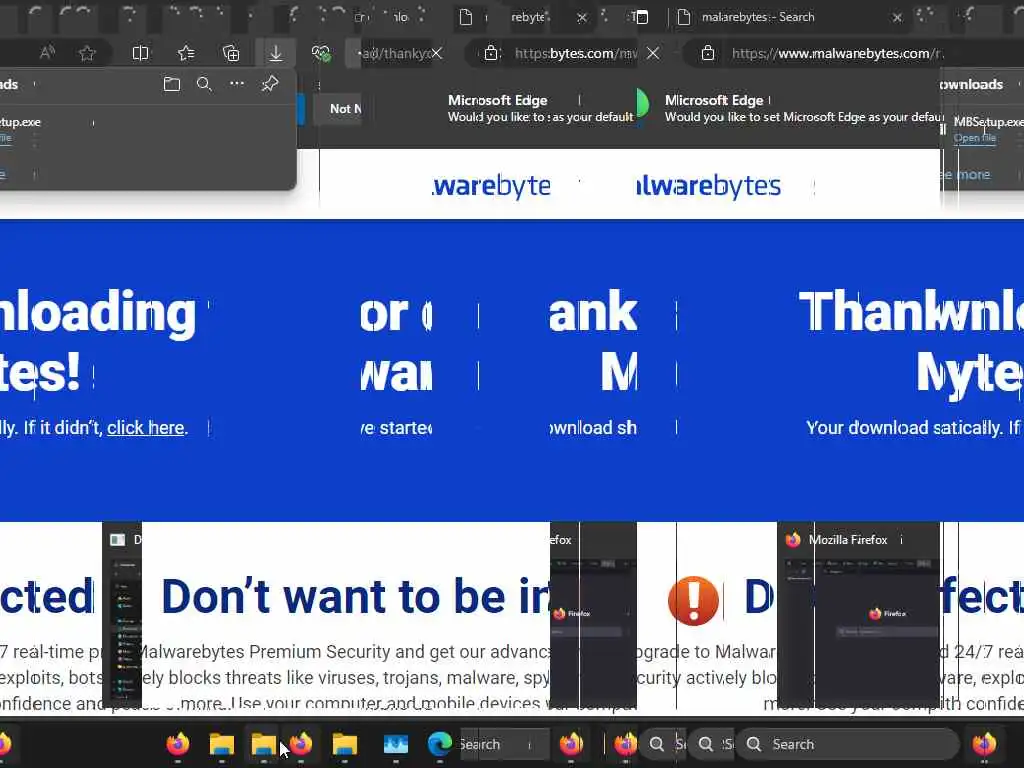Screen dimensions: 1024x768
Task: Close the 'malarebytes - Search' tab
Action: click(897, 18)
